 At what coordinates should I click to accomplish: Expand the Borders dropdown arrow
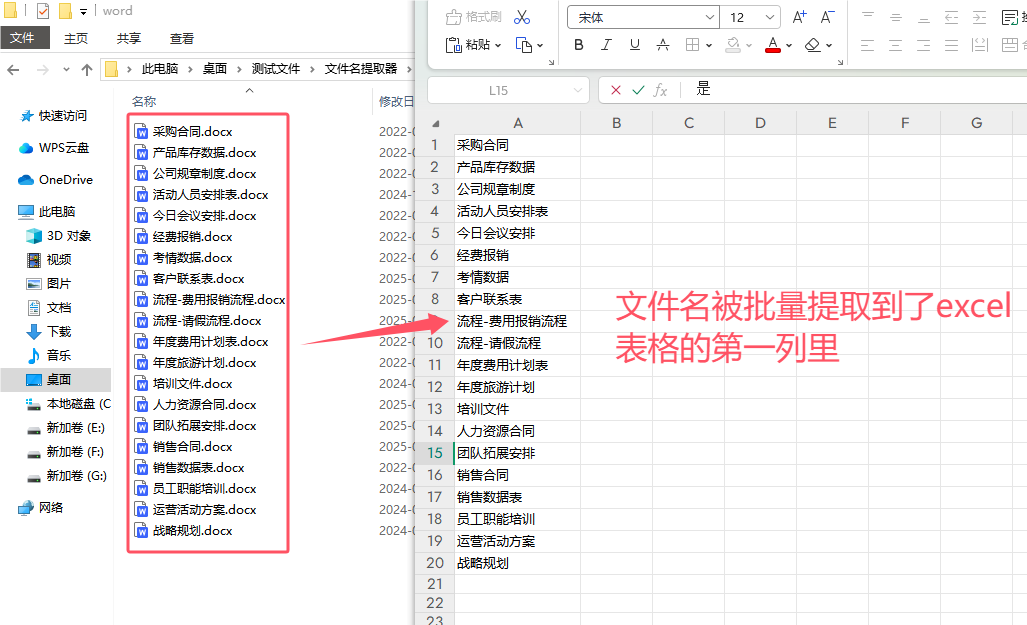709,45
